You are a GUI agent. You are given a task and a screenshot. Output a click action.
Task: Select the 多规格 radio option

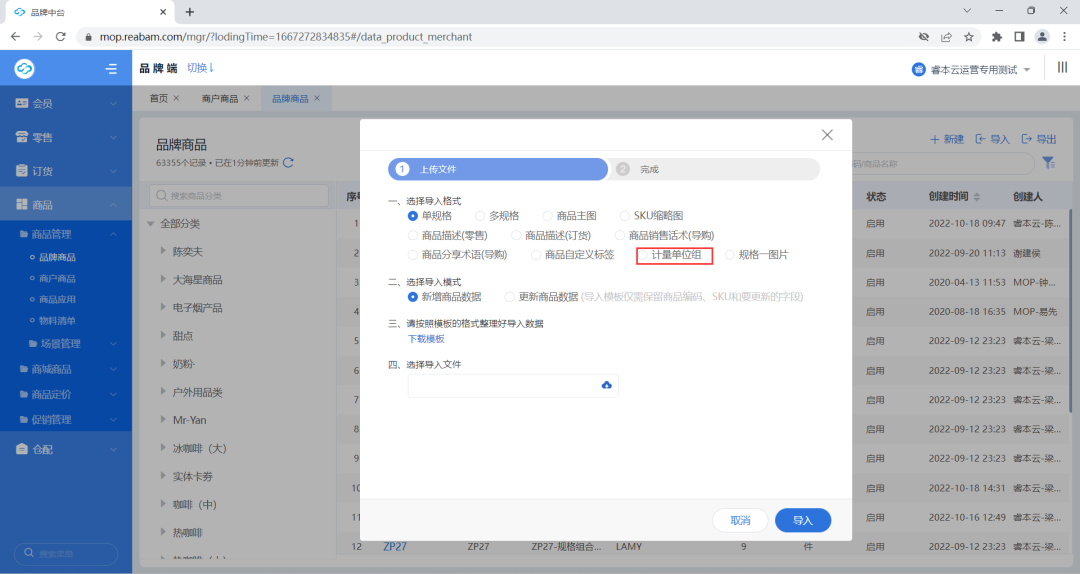481,216
